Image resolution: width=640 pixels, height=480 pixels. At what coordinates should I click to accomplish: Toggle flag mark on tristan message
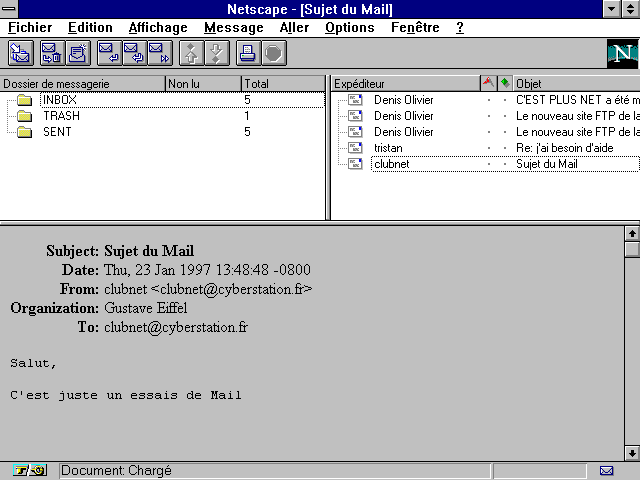[489, 148]
